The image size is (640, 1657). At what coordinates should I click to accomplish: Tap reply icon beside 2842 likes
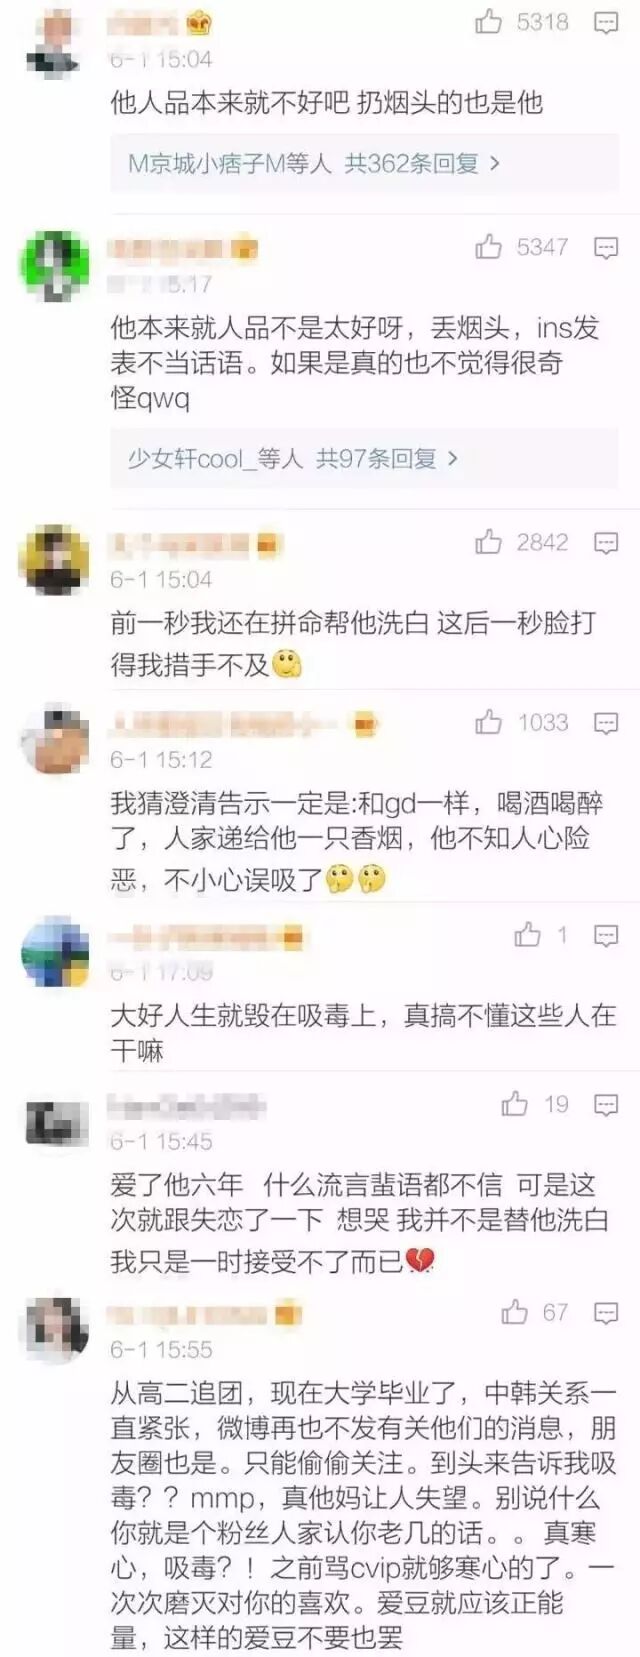click(606, 543)
